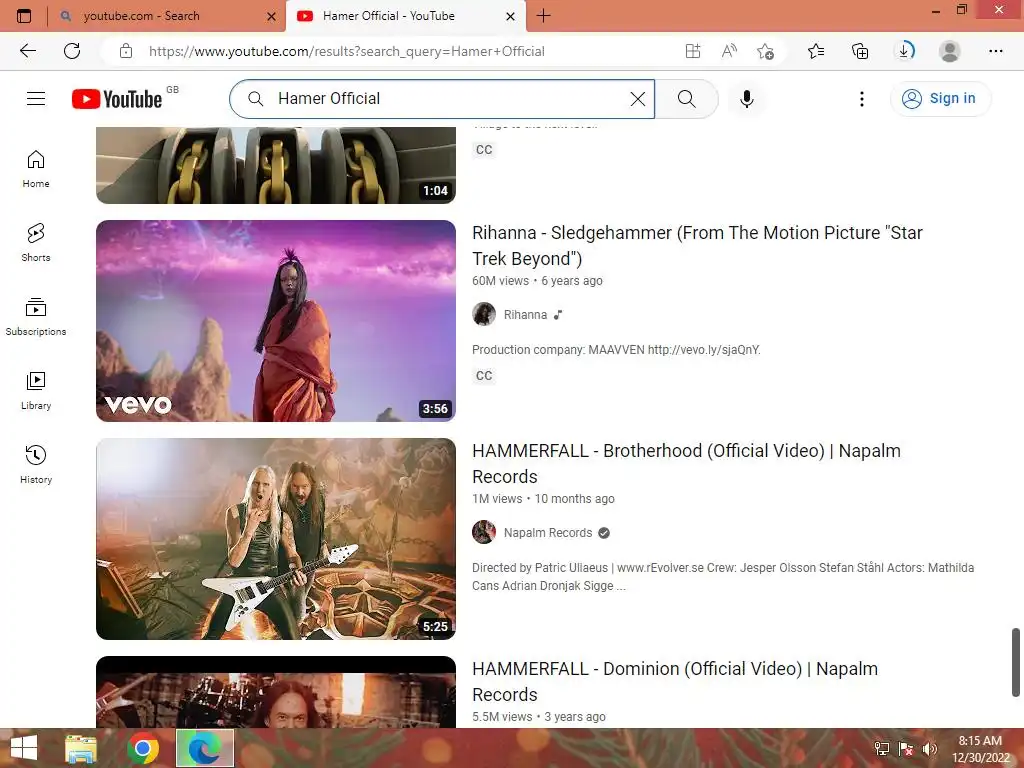Screen dimensions: 1024x768
Task: Open Shorts in the sidebar
Action: (36, 242)
